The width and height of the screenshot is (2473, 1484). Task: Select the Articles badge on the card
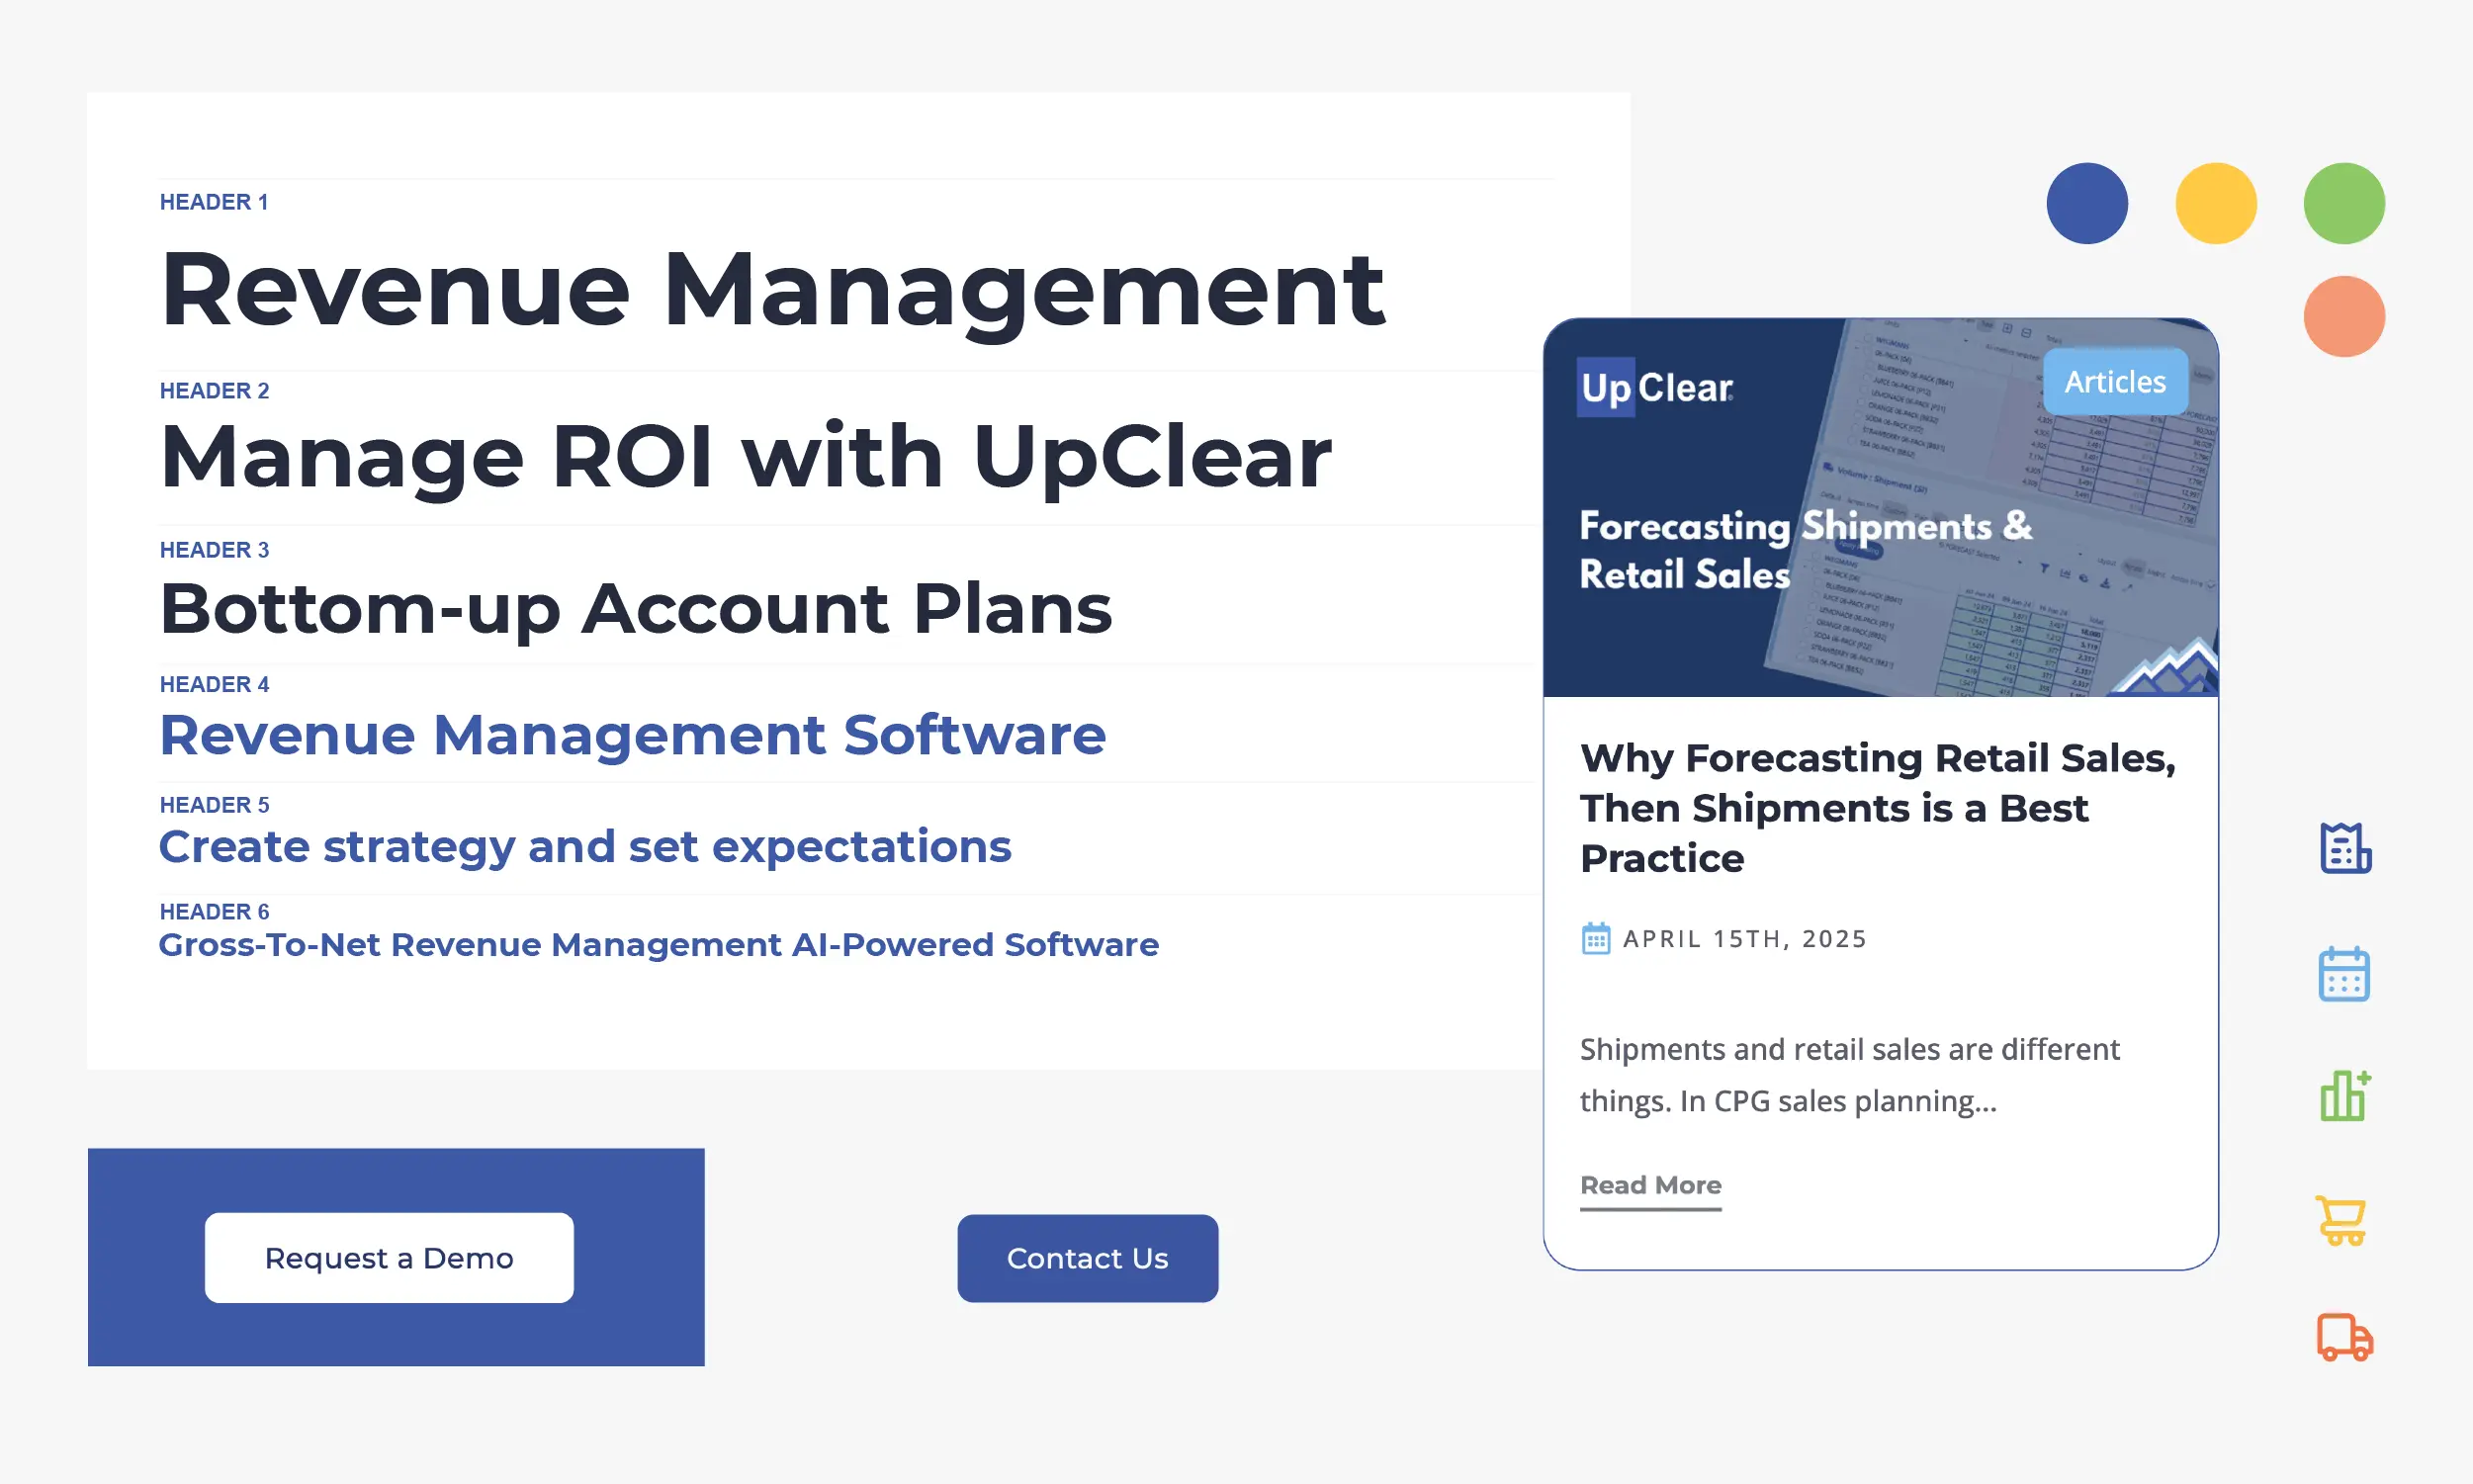coord(2115,381)
